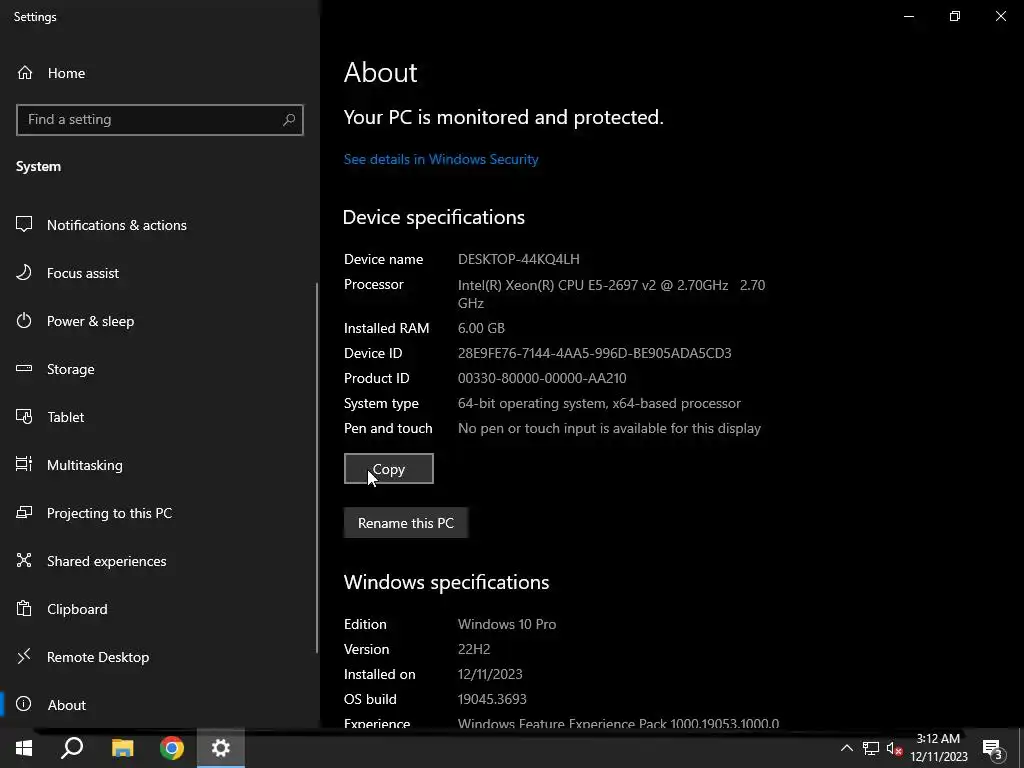Open Notifications & actions settings
The width and height of the screenshot is (1024, 768).
116,225
